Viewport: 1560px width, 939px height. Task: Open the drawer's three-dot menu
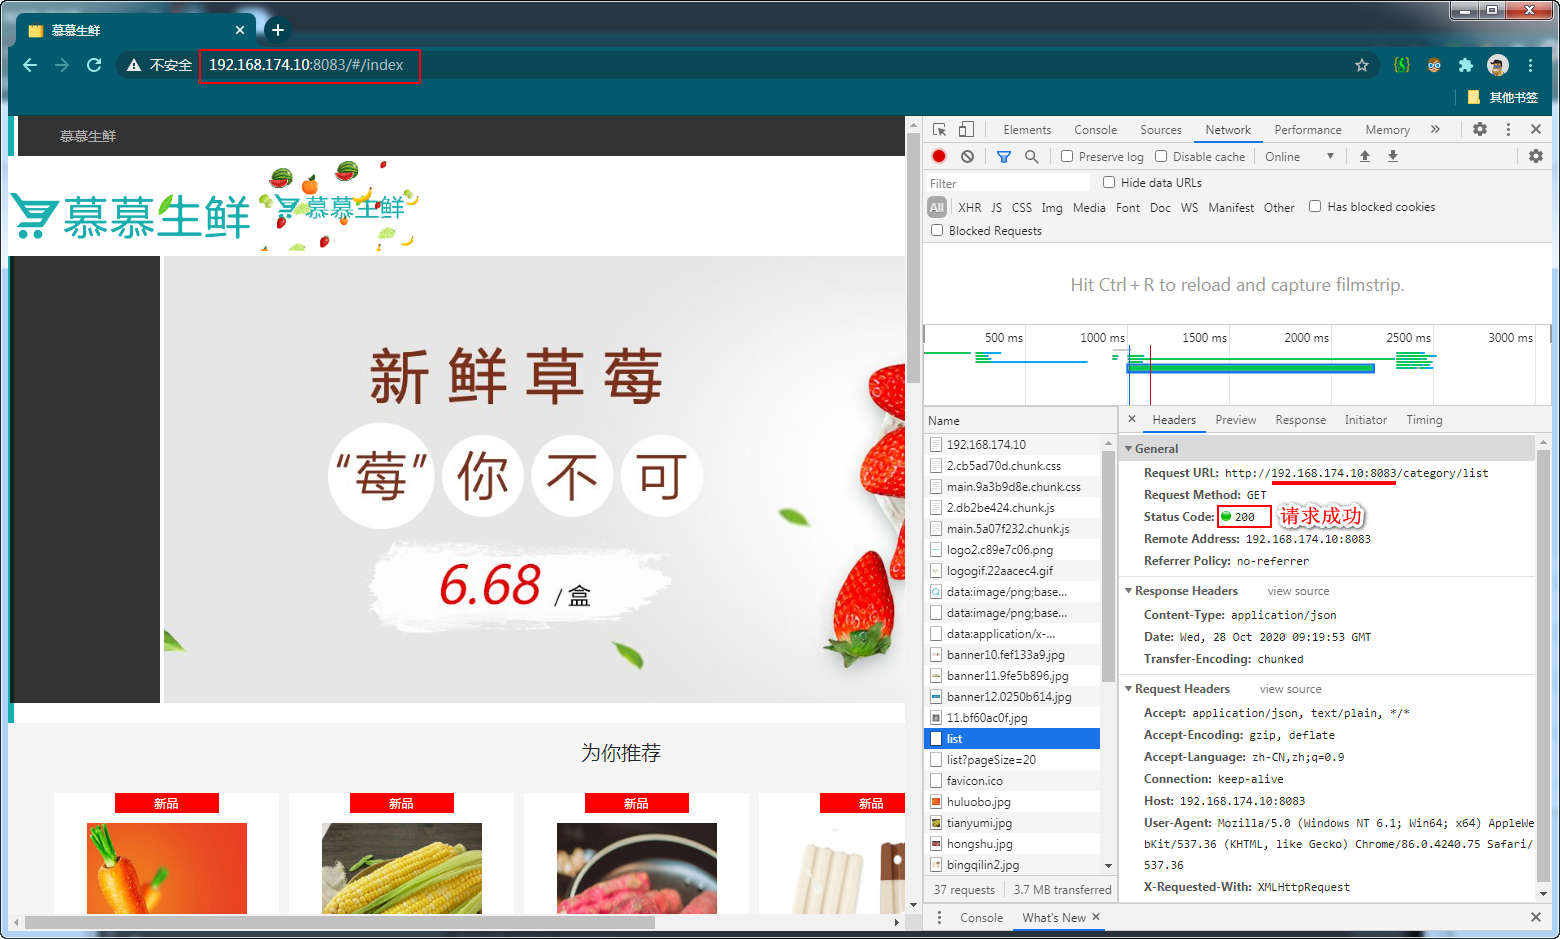tap(939, 917)
